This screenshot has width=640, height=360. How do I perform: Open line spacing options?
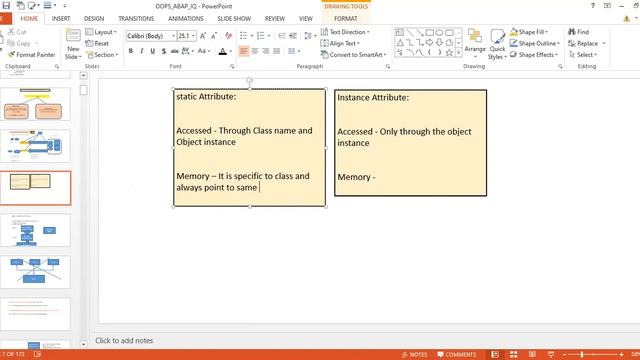310,36
